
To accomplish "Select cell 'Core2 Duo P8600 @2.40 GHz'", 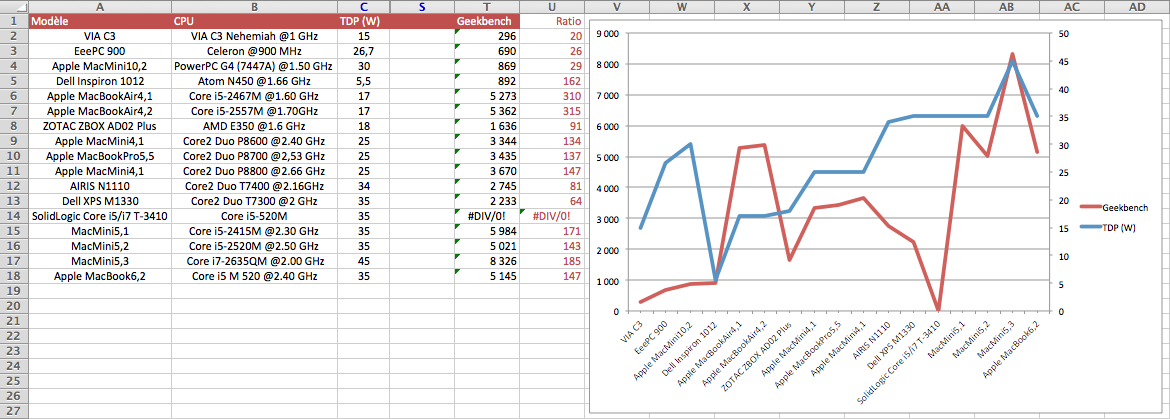I will 254,141.
